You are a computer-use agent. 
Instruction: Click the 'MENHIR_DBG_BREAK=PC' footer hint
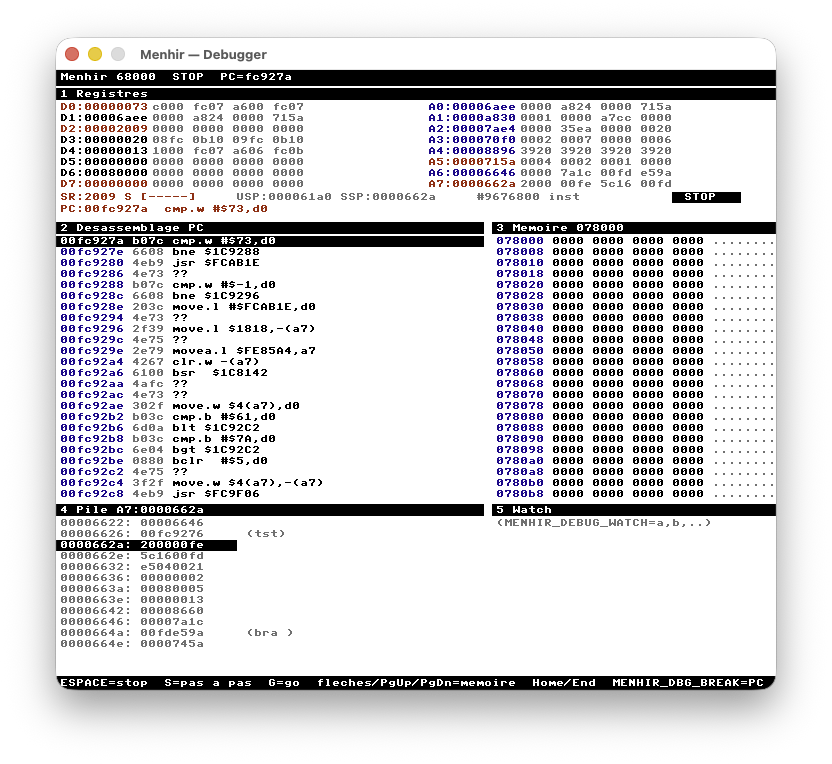(688, 683)
